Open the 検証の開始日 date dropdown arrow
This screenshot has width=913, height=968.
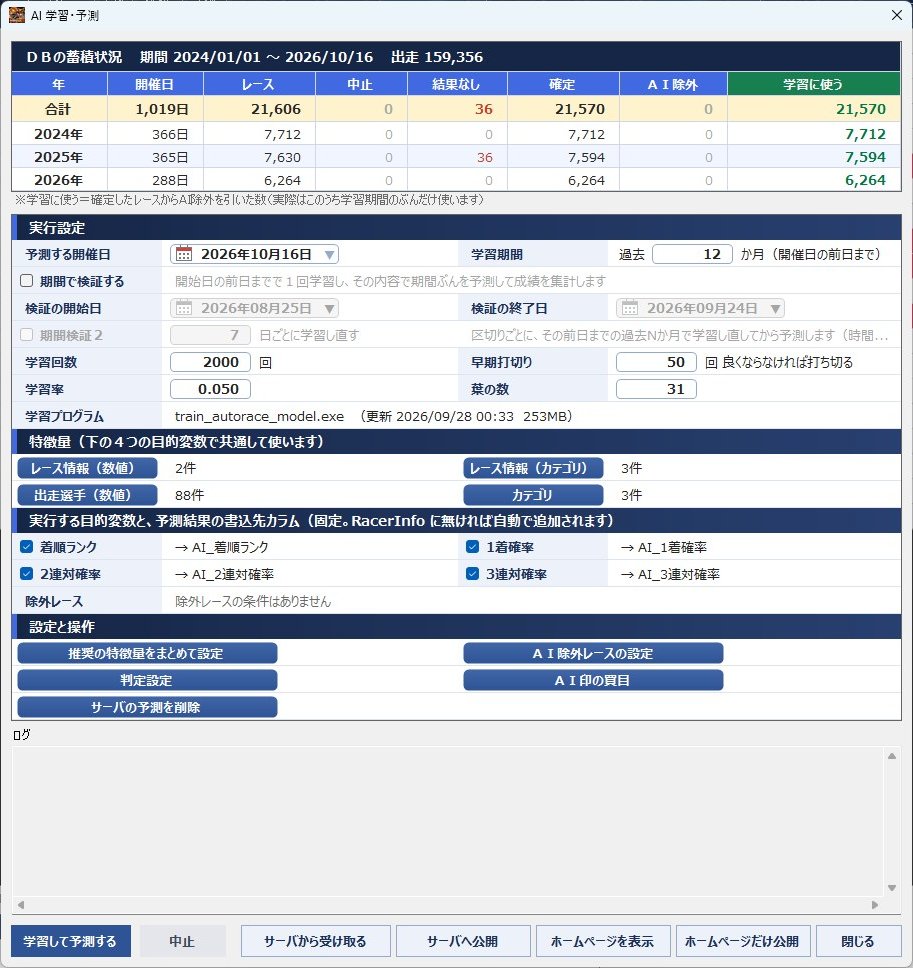(x=330, y=308)
